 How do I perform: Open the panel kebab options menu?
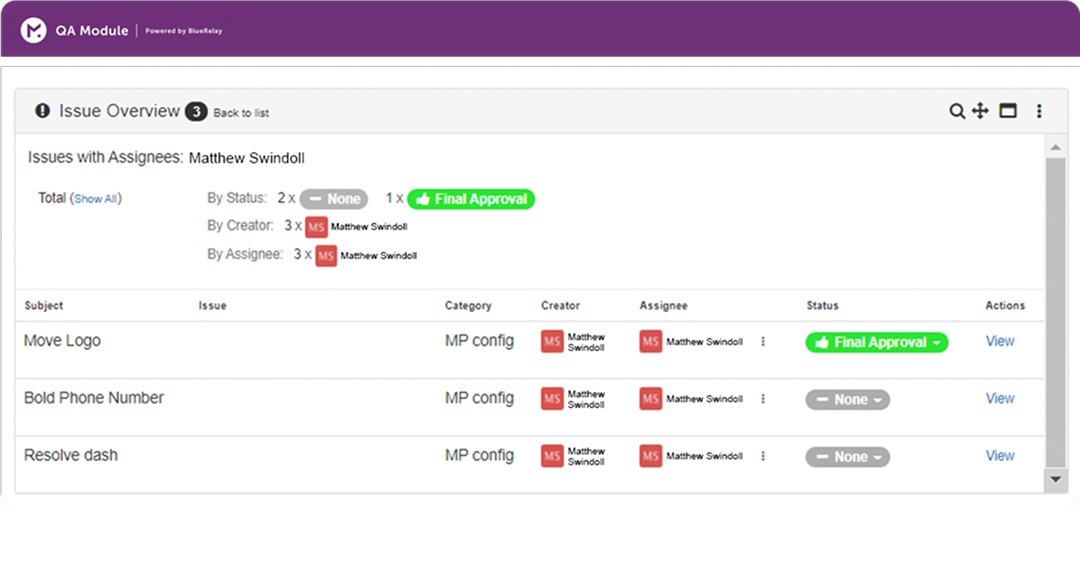(1039, 111)
